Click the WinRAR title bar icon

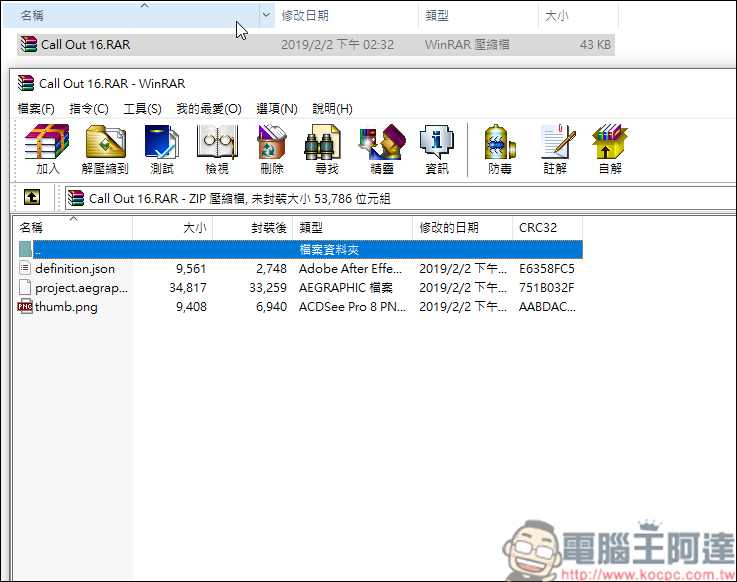pyautogui.click(x=26, y=83)
